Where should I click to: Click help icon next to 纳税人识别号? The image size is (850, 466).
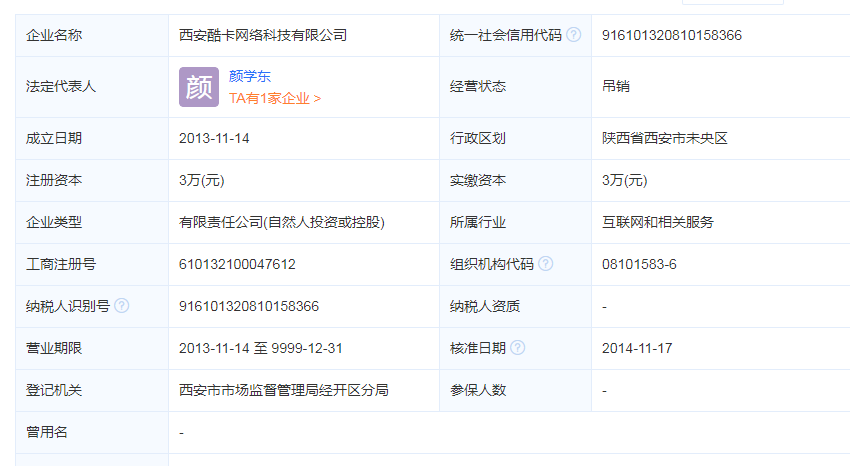click(x=122, y=306)
